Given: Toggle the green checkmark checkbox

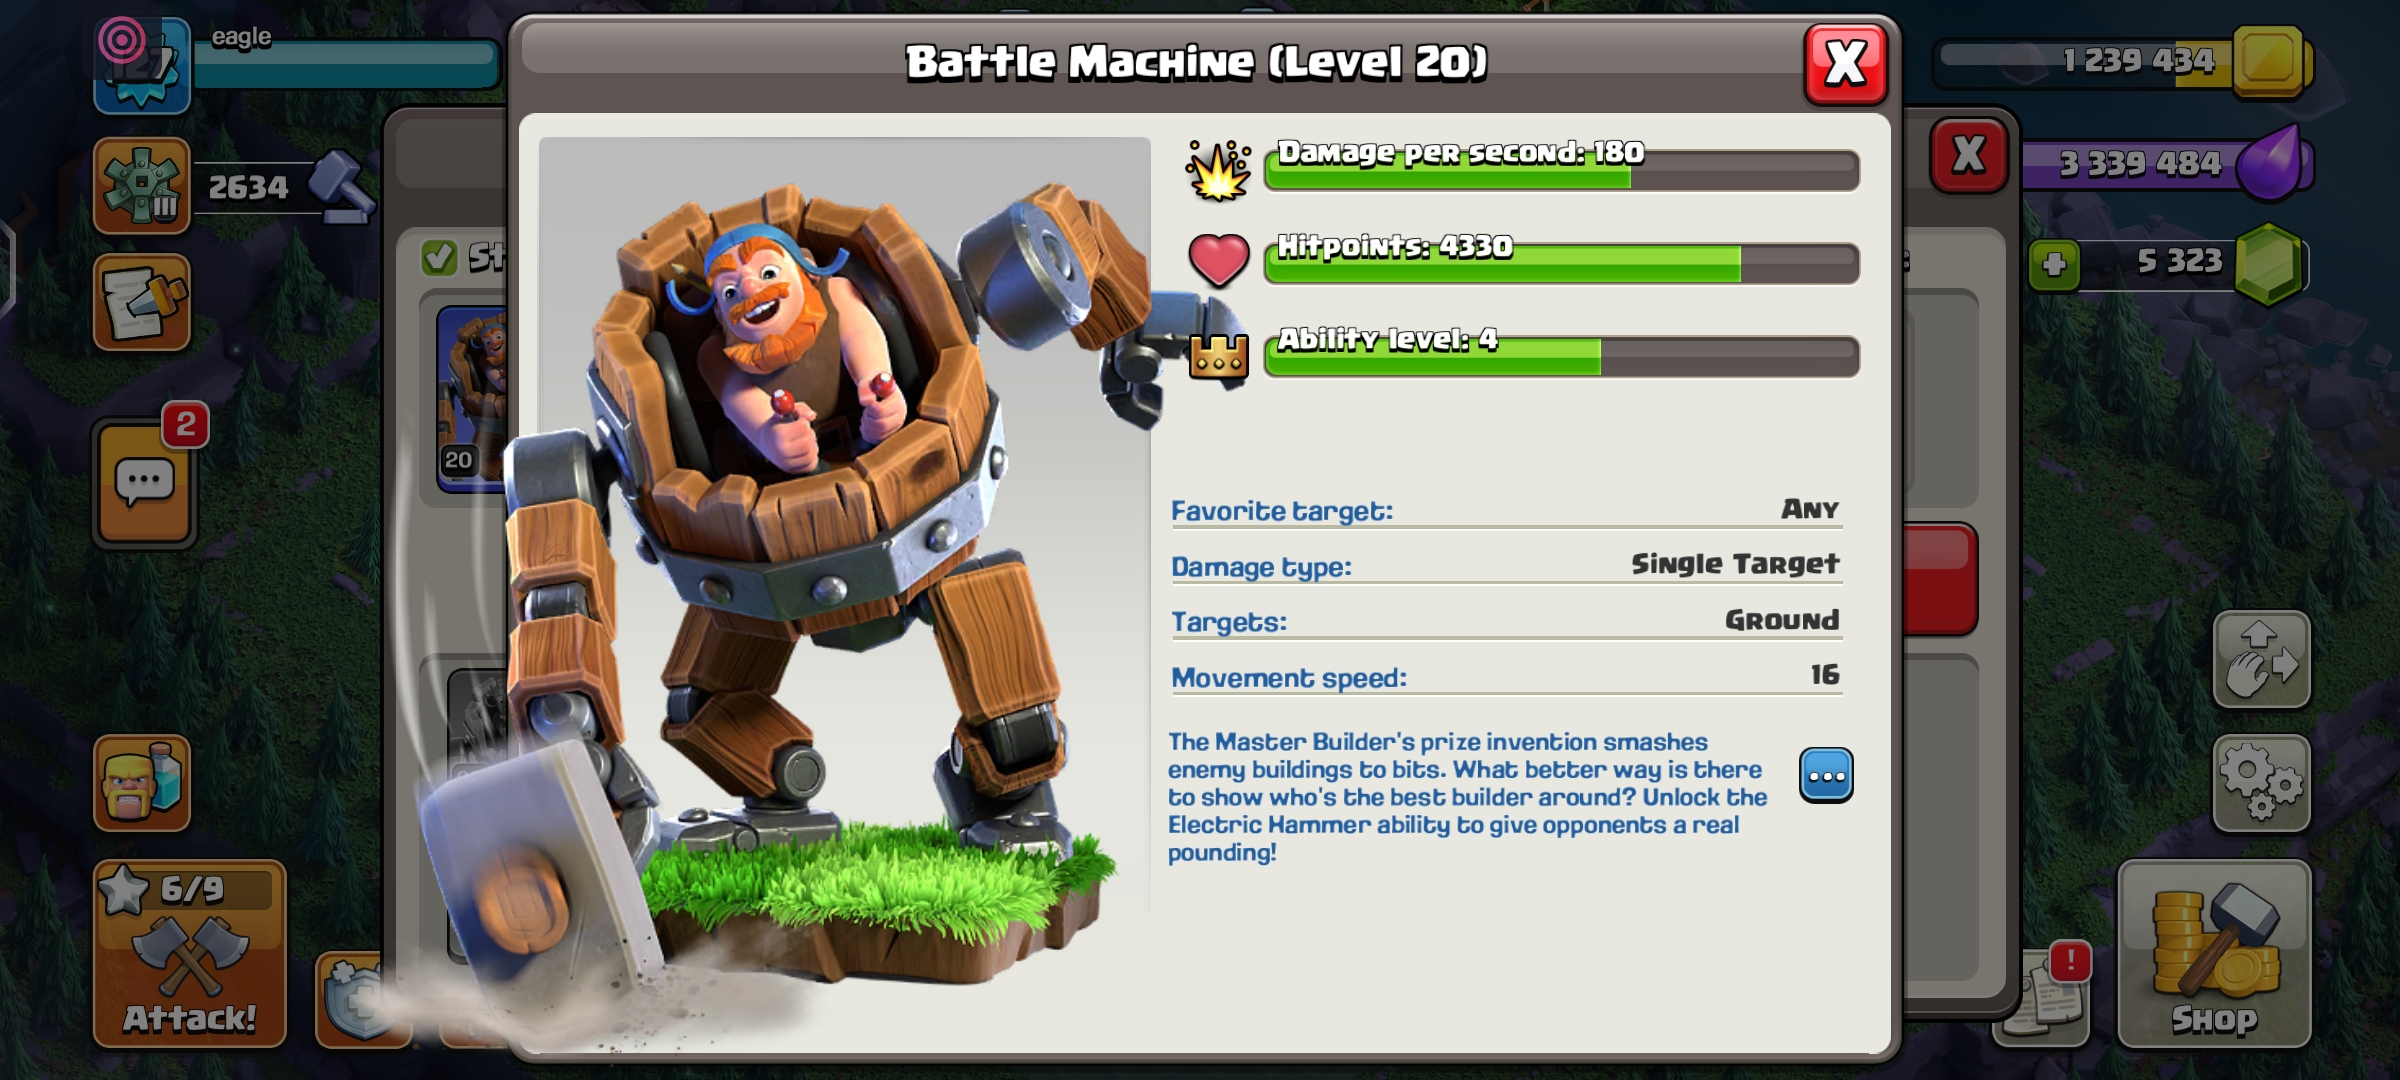Looking at the screenshot, I should click(x=439, y=258).
